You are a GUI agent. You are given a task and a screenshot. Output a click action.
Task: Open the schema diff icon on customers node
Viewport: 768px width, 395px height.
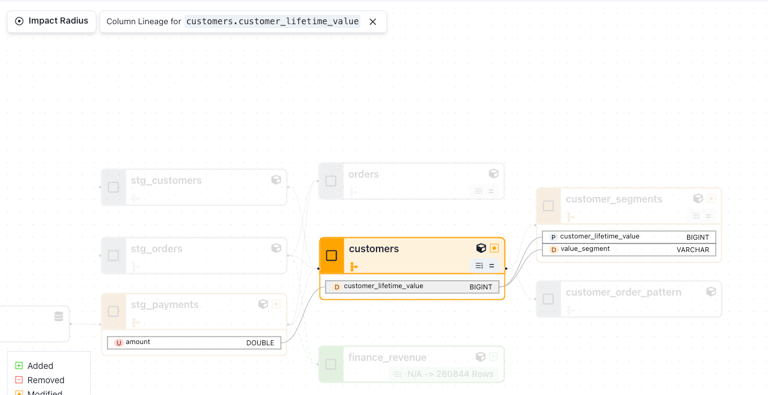[x=479, y=266]
